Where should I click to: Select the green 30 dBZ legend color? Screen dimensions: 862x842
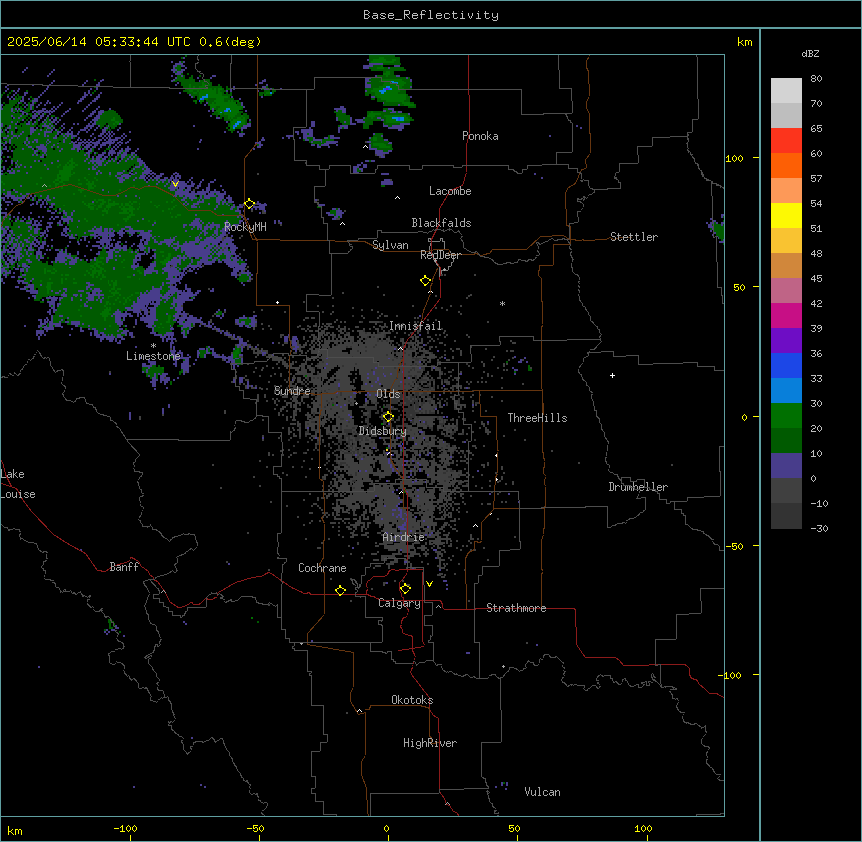tap(786, 416)
